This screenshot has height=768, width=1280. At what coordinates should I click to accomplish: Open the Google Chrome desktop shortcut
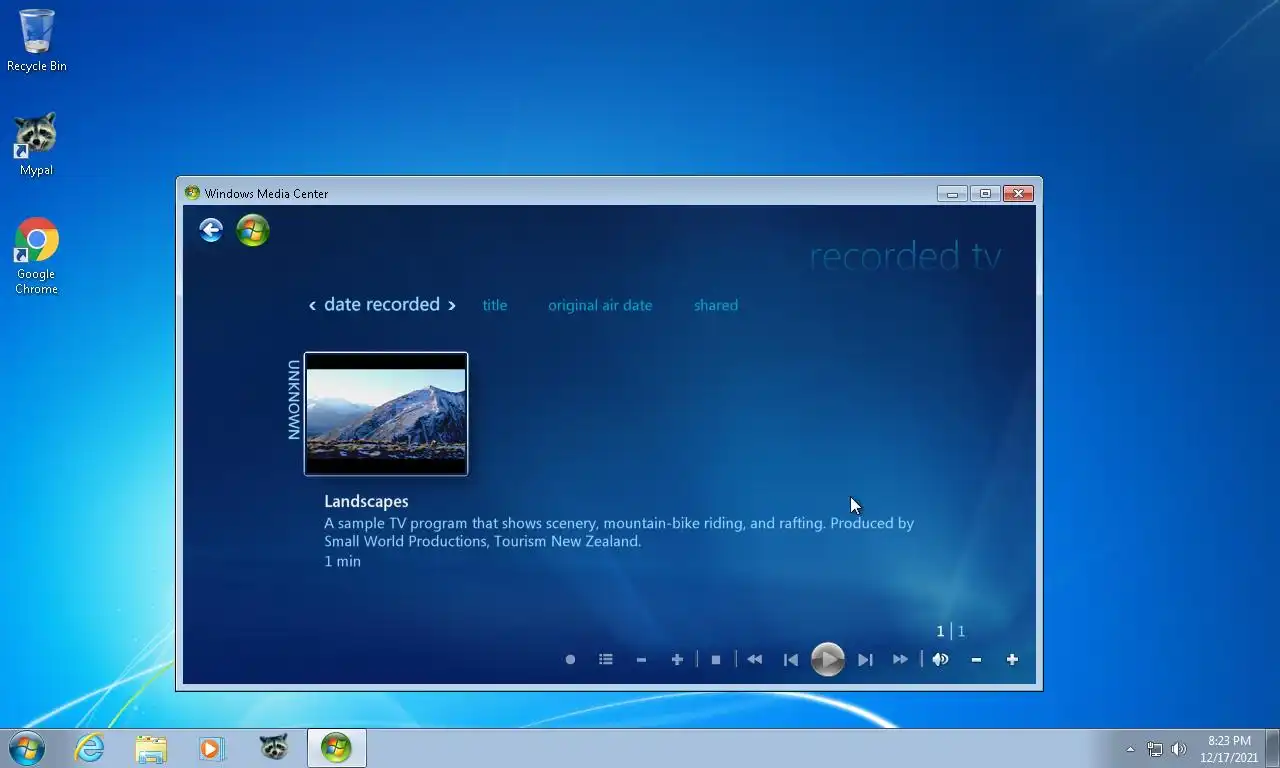coord(36,256)
